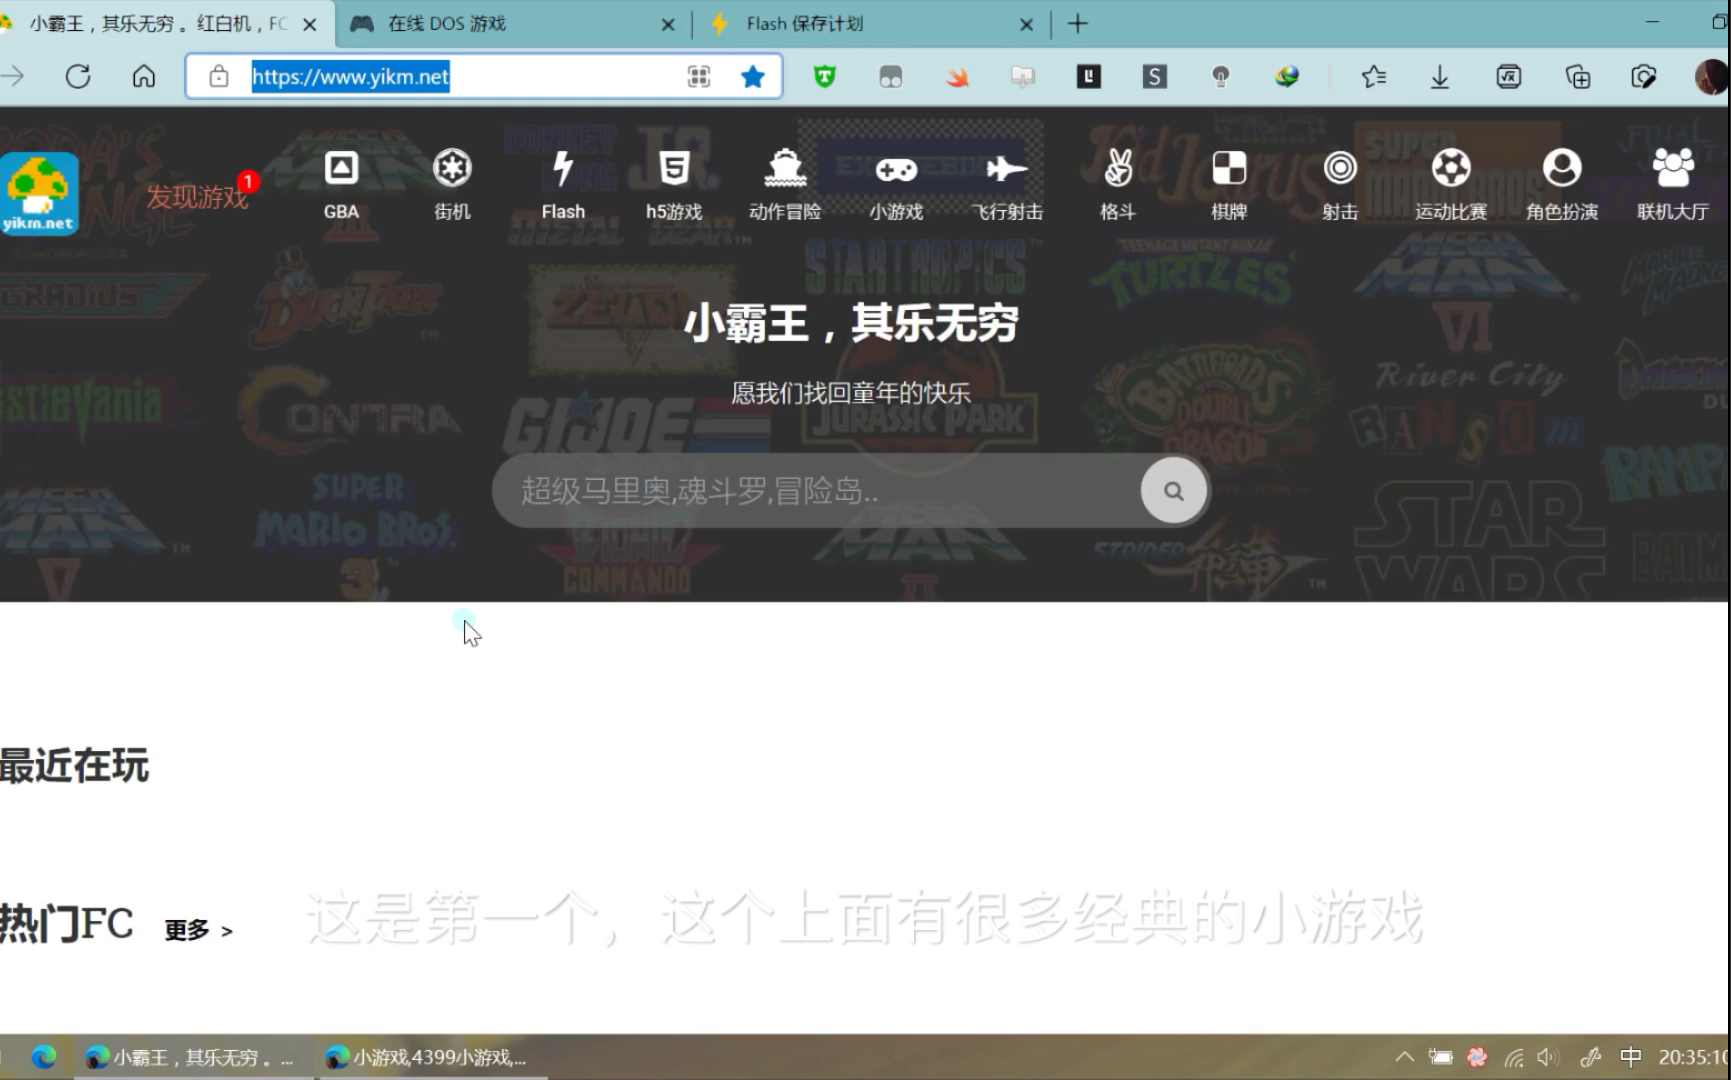The width and height of the screenshot is (1731, 1080).
Task: Open the 小游戏 gamepad category
Action: pyautogui.click(x=896, y=185)
